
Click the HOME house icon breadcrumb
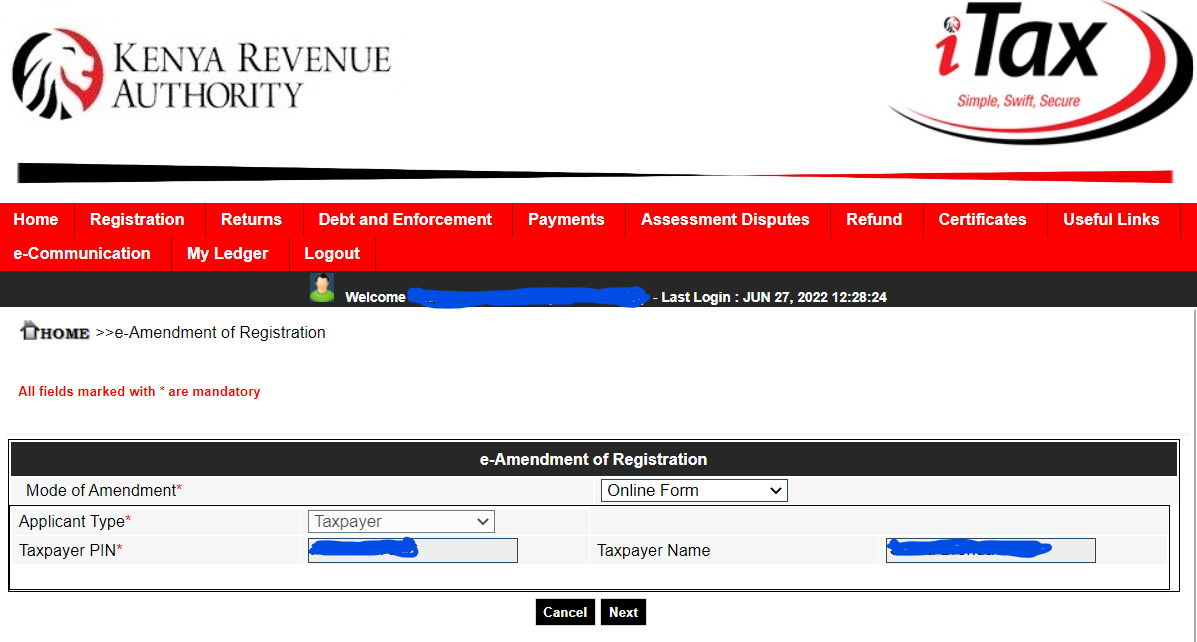click(x=30, y=330)
